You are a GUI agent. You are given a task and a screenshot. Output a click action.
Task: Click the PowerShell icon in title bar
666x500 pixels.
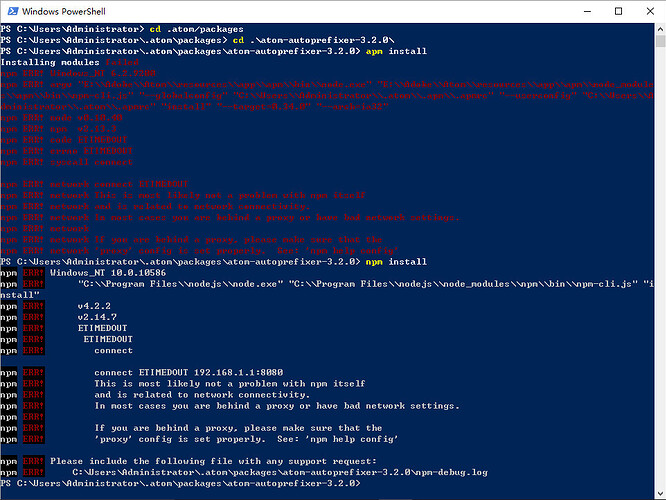pos(12,11)
